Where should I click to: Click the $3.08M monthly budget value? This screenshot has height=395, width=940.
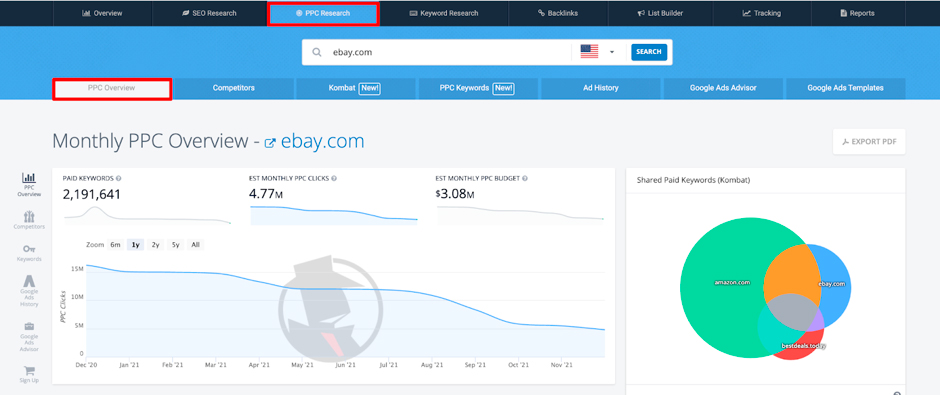pos(456,194)
